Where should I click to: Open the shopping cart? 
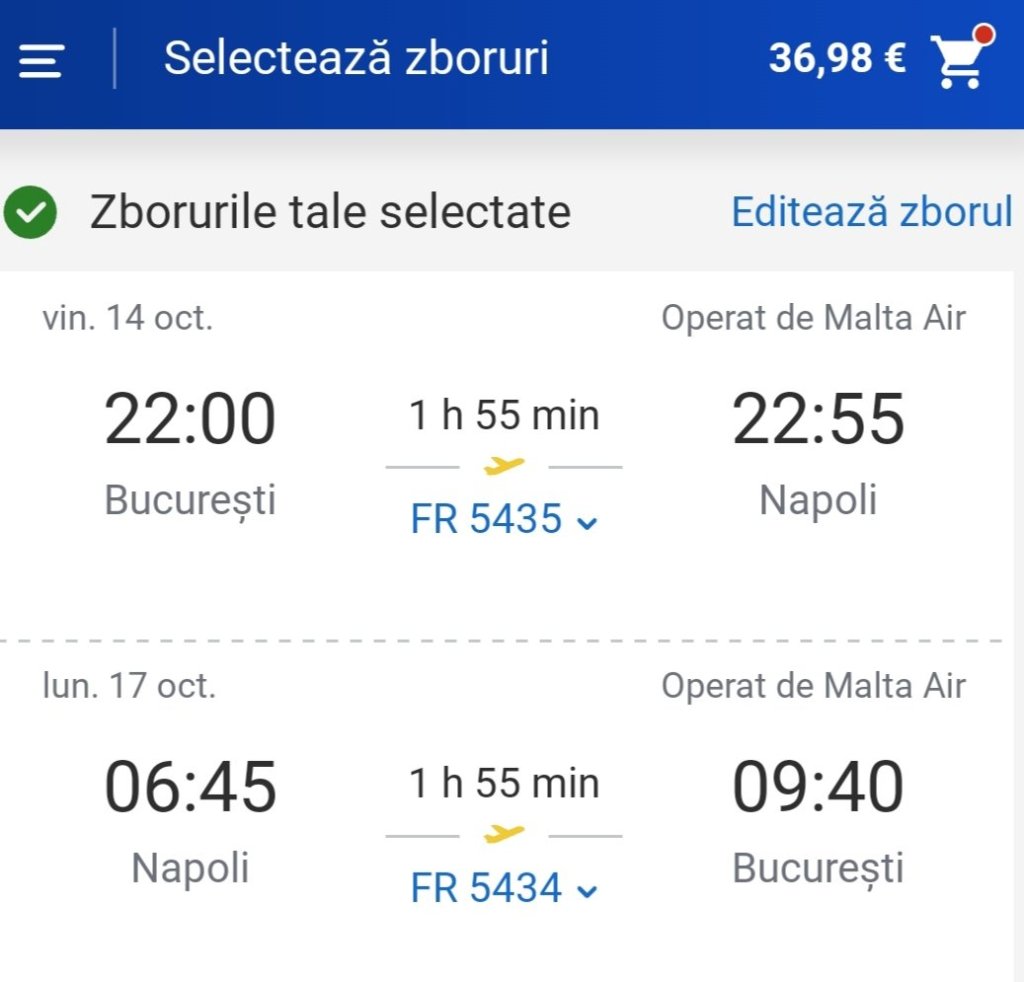(958, 64)
